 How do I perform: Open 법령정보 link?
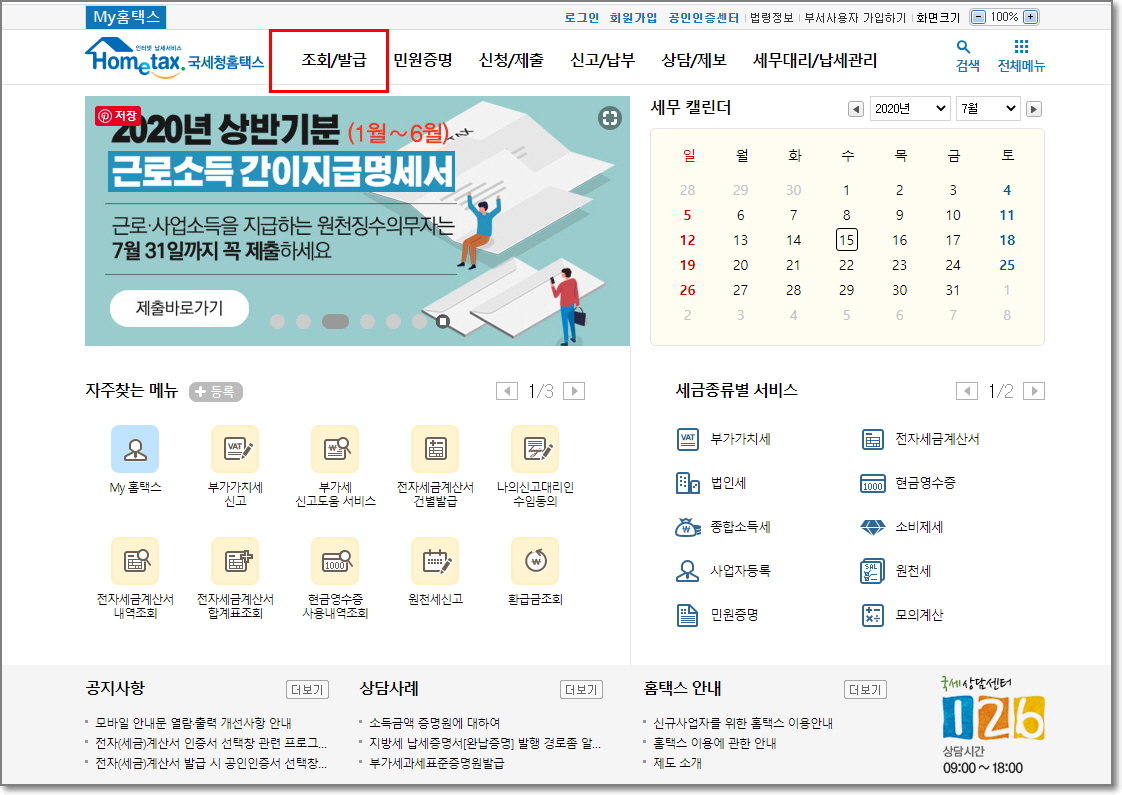click(771, 18)
